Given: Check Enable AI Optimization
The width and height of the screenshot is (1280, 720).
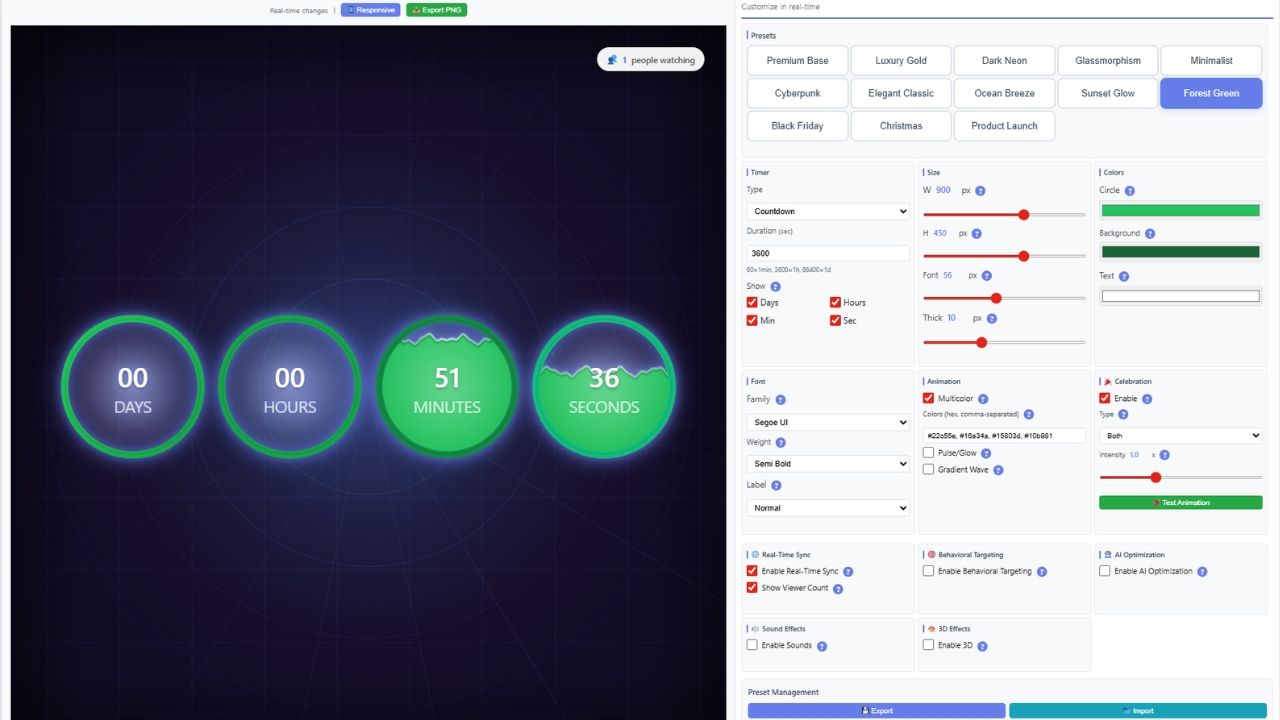Looking at the screenshot, I should click(1104, 571).
